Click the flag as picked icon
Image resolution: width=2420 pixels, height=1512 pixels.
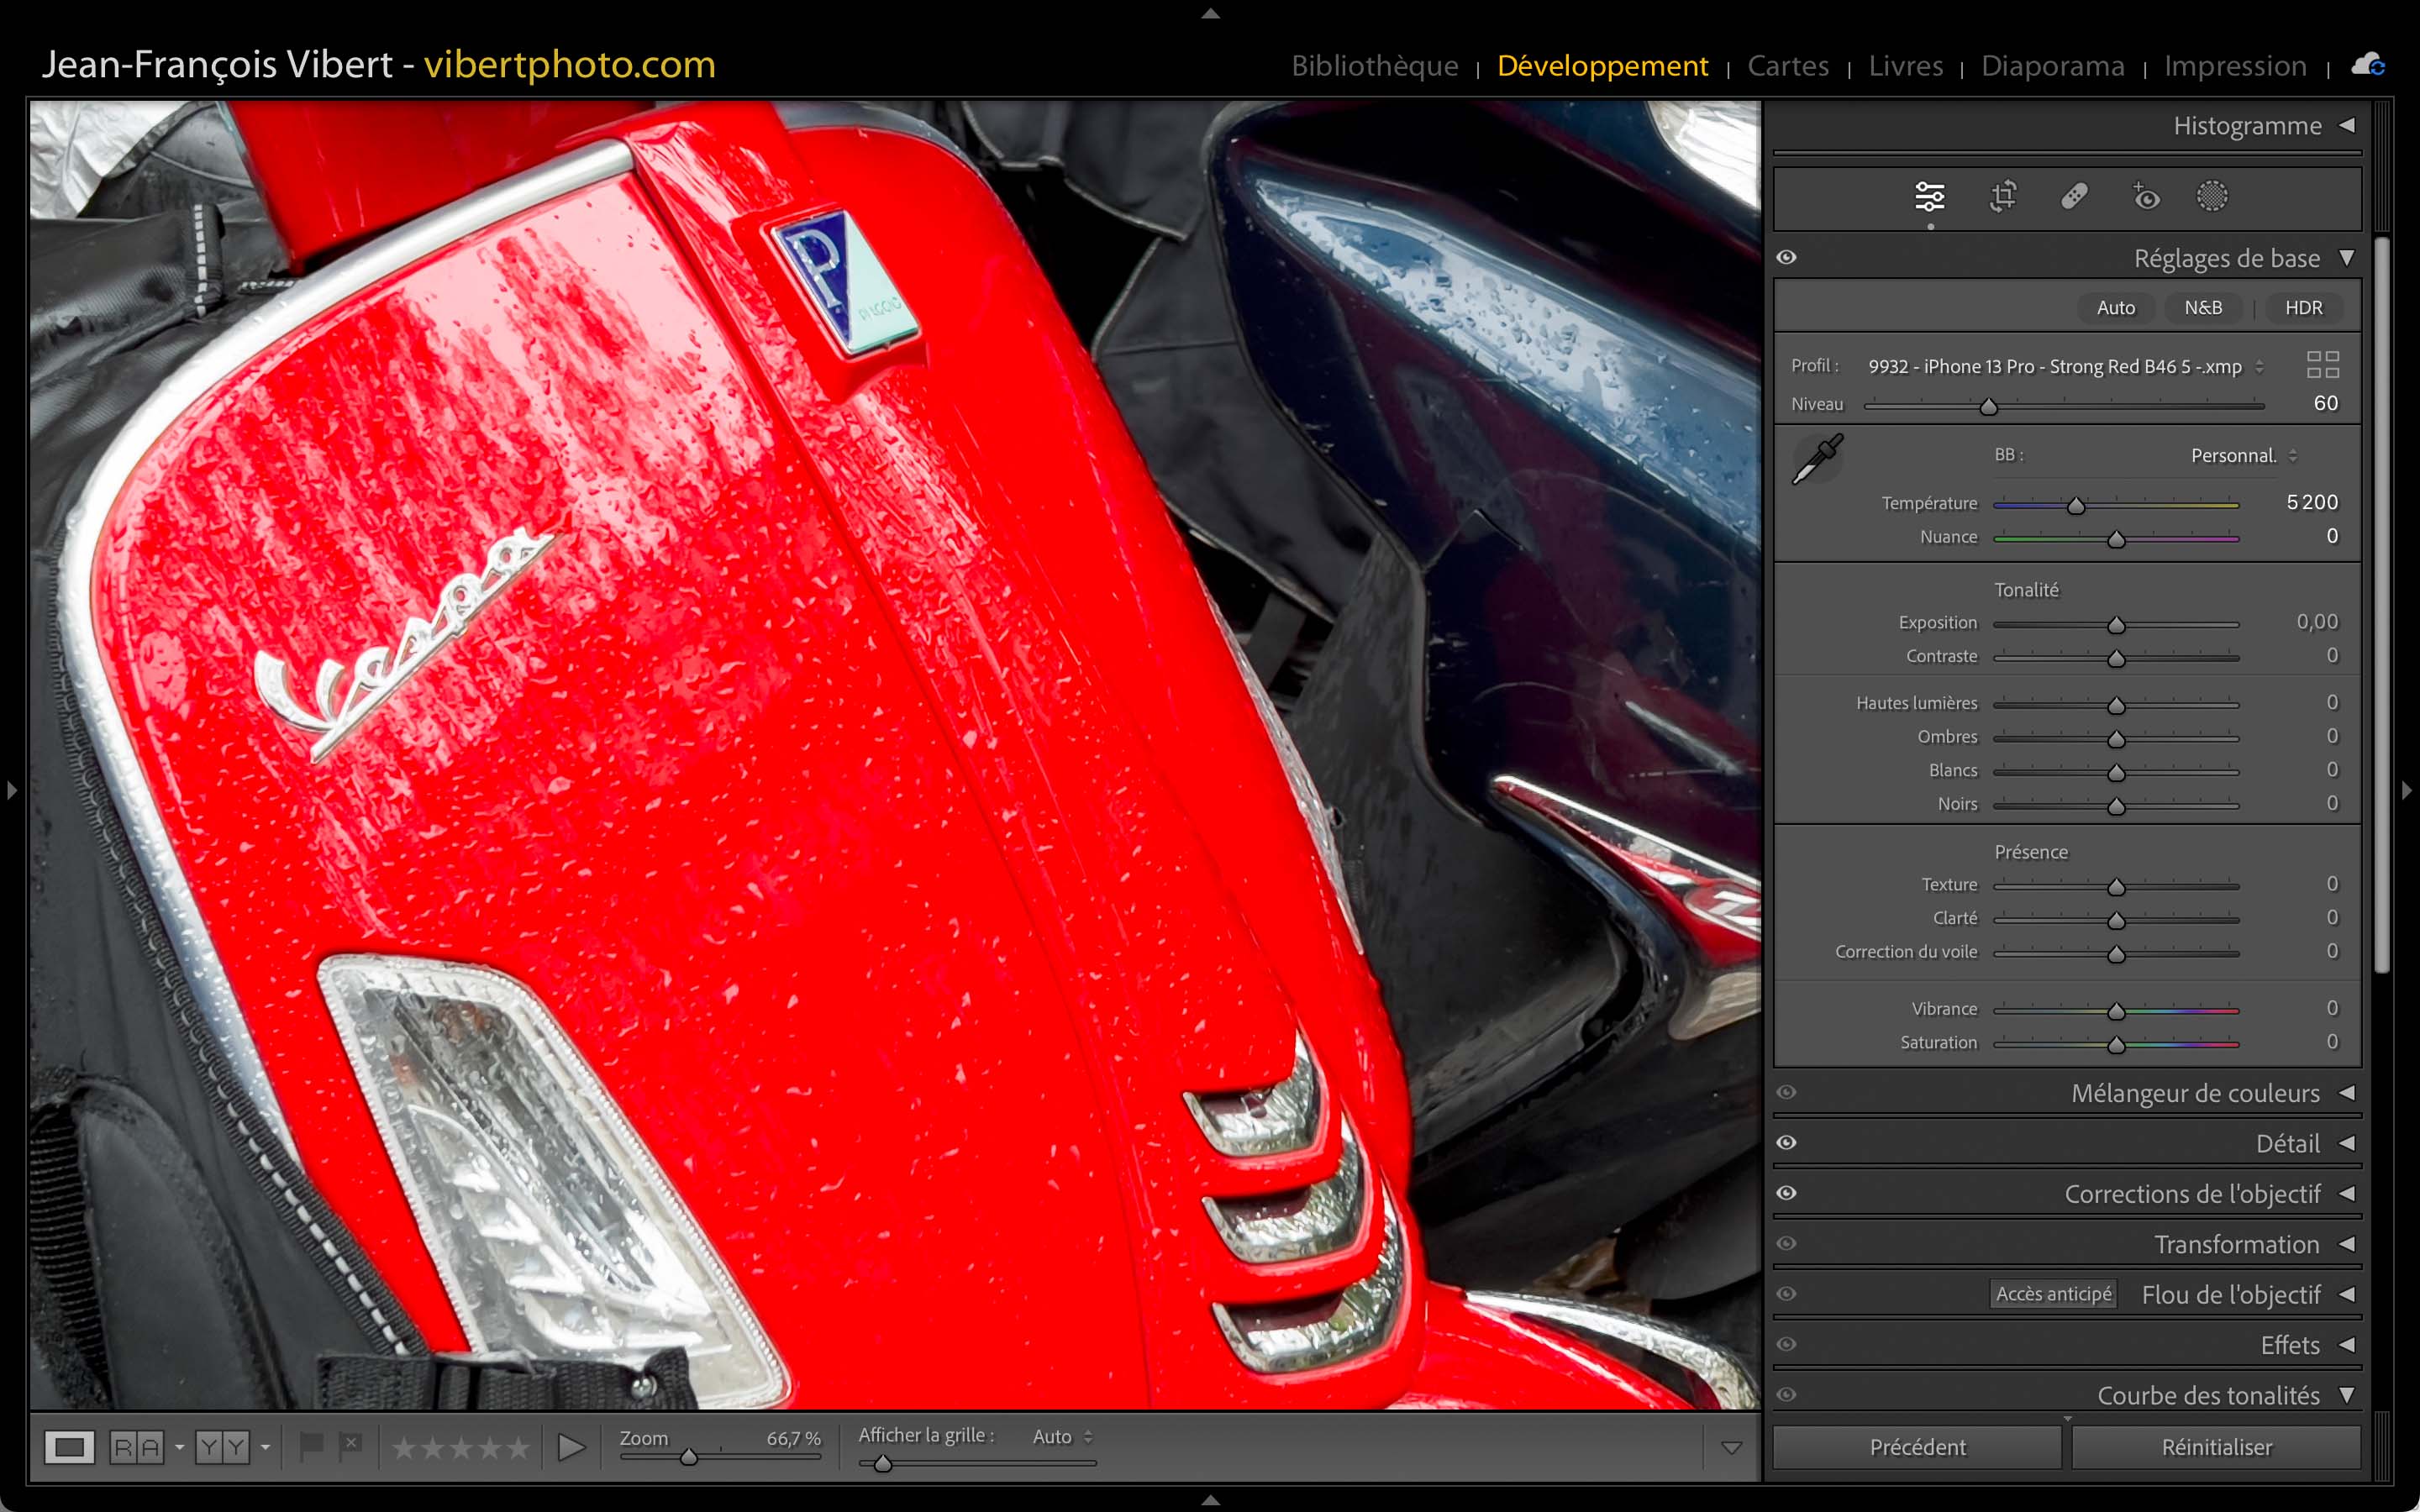pyautogui.click(x=311, y=1445)
